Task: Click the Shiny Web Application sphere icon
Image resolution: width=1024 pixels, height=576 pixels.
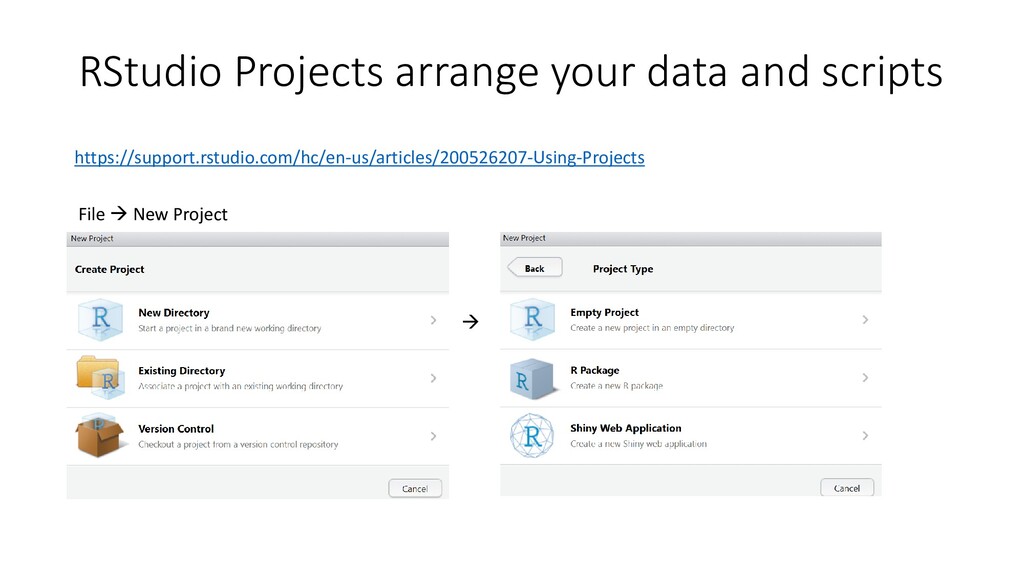Action: pos(532,436)
